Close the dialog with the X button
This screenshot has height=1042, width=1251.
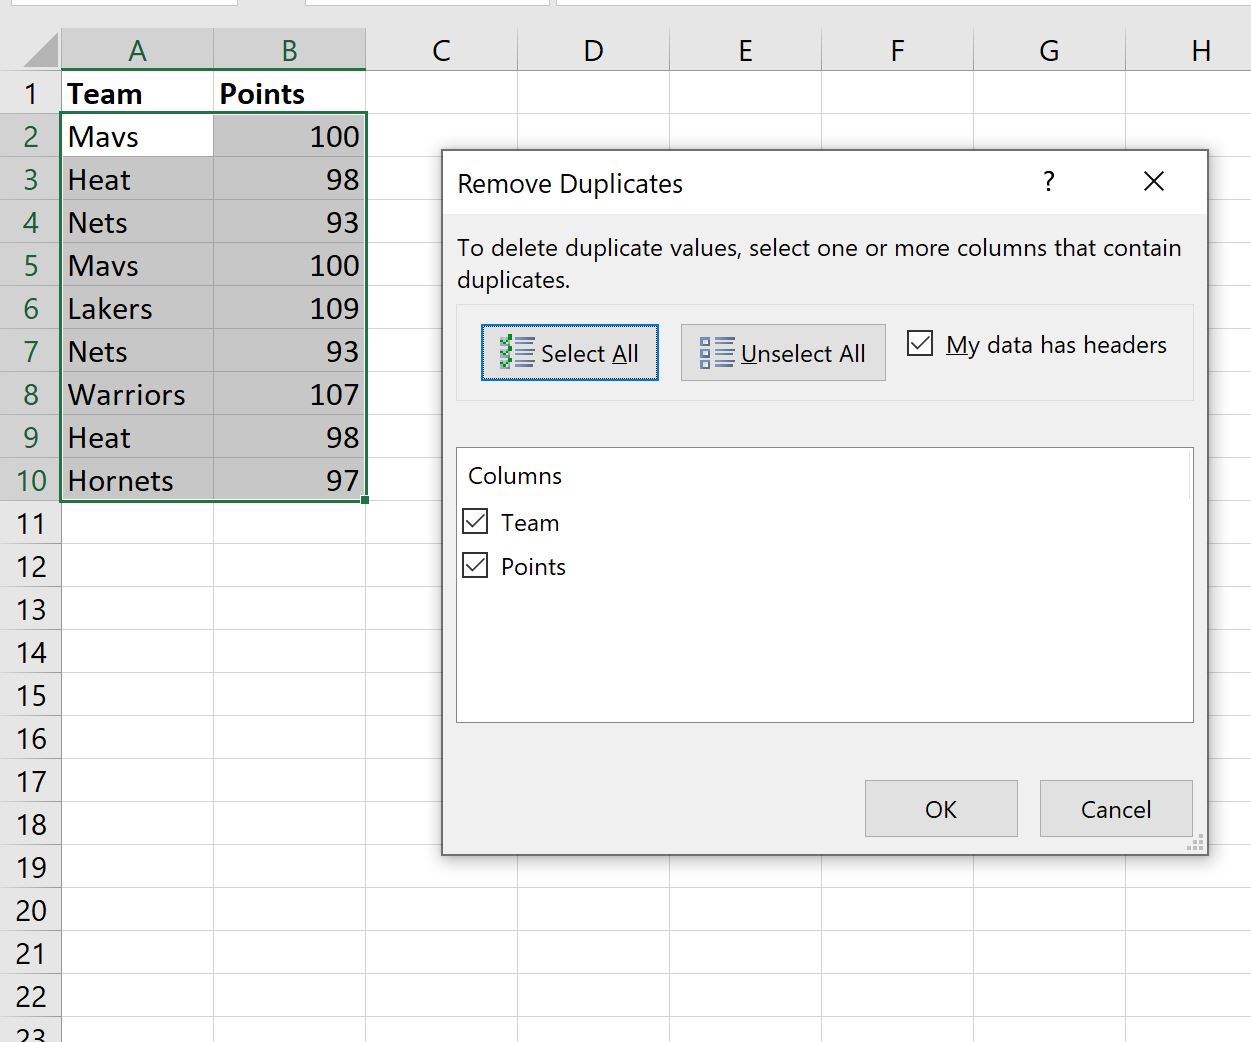pyautogui.click(x=1153, y=181)
